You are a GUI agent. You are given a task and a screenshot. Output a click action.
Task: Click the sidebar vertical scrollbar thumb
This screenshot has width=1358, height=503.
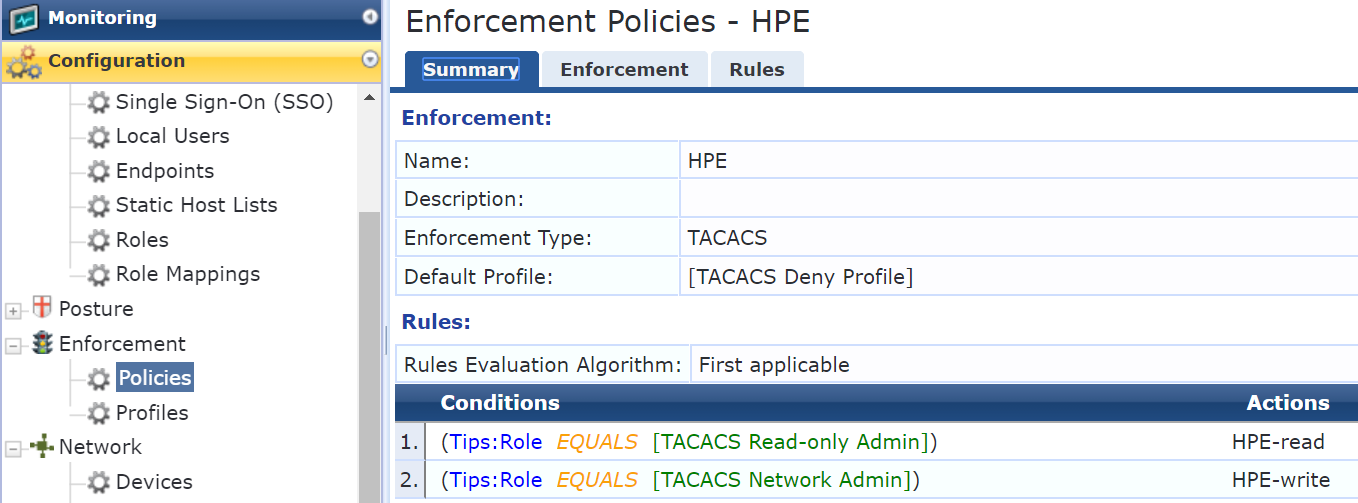click(369, 357)
